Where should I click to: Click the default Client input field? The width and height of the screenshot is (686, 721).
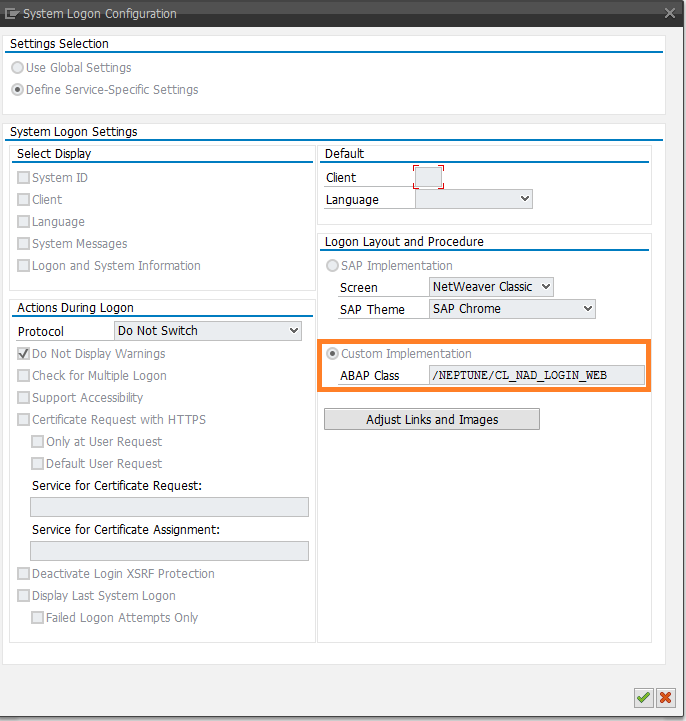[428, 178]
